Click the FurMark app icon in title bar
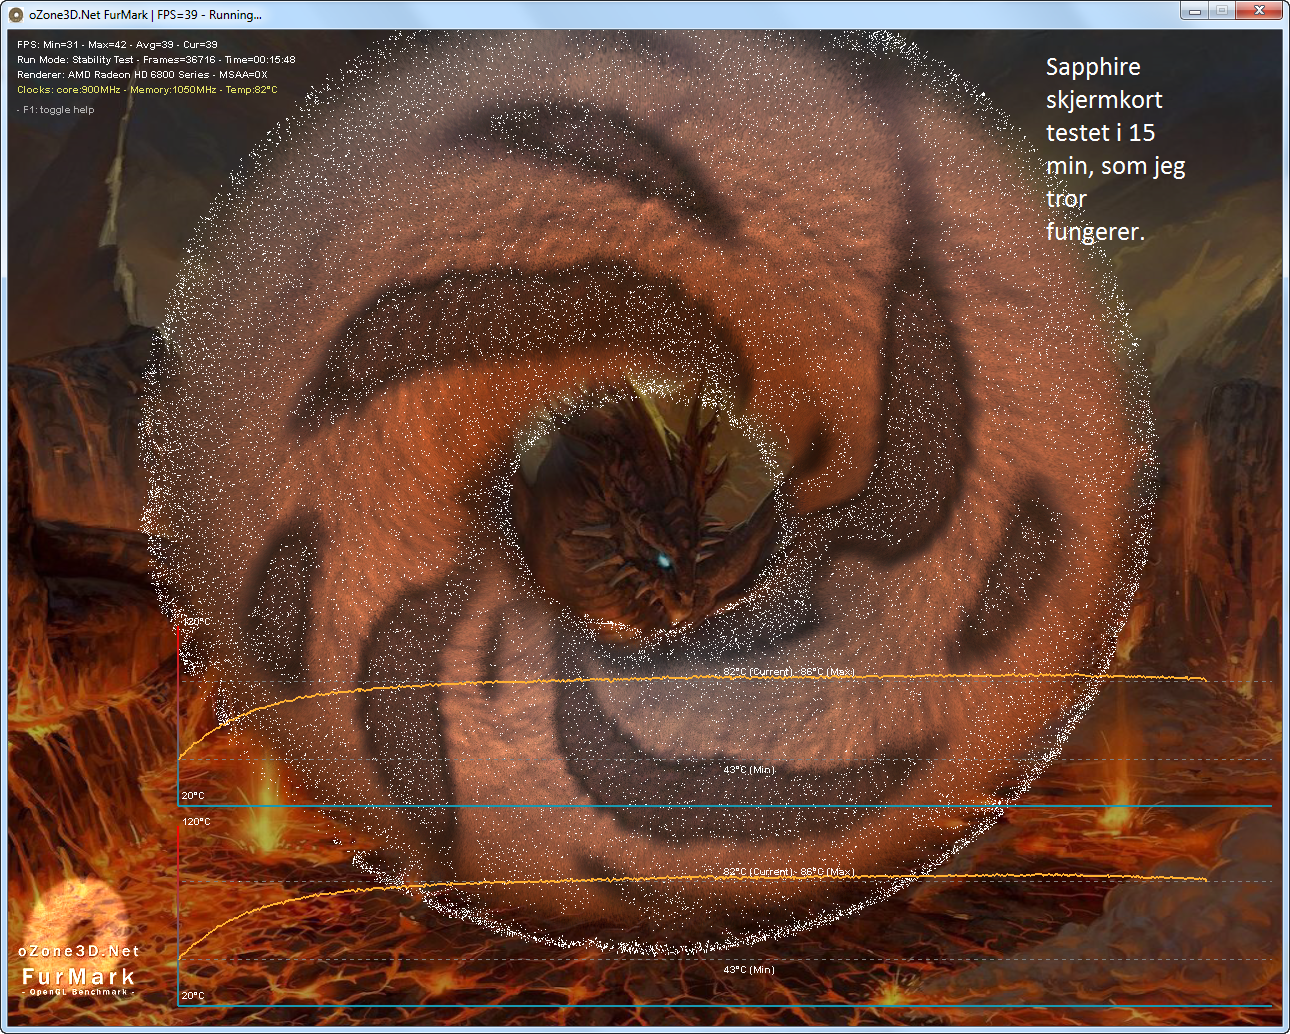Viewport: 1290px width, 1034px height. pos(16,15)
